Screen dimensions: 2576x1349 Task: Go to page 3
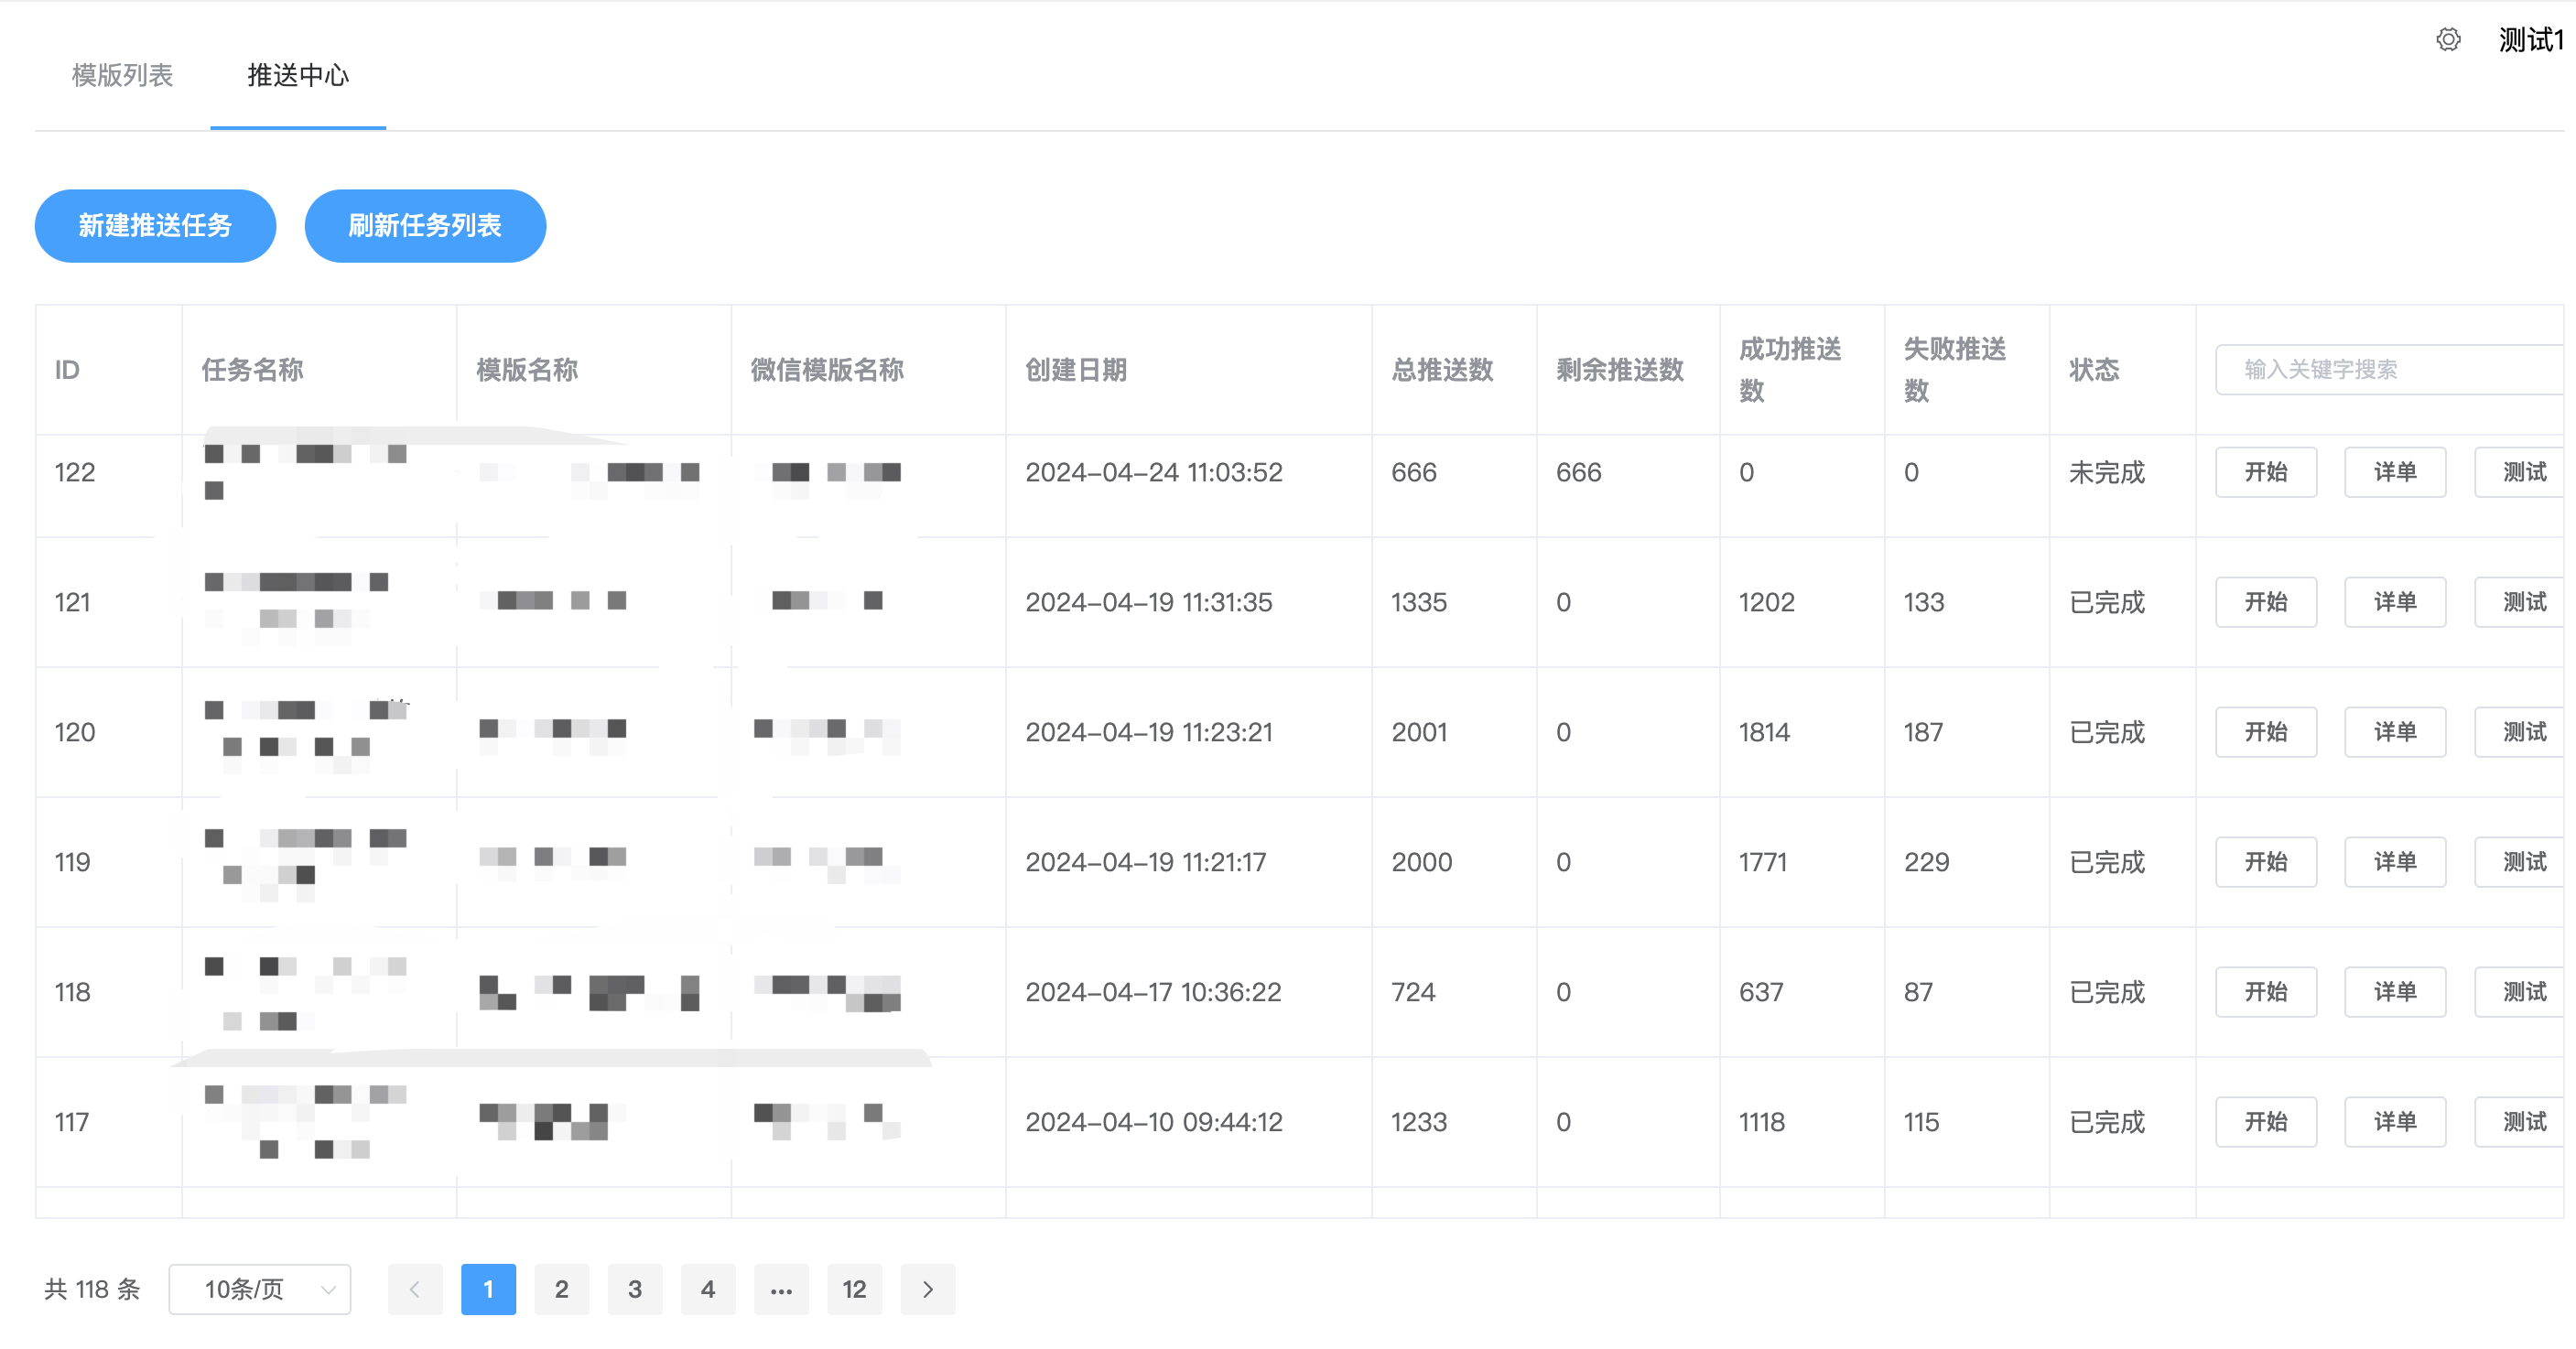click(x=635, y=1289)
